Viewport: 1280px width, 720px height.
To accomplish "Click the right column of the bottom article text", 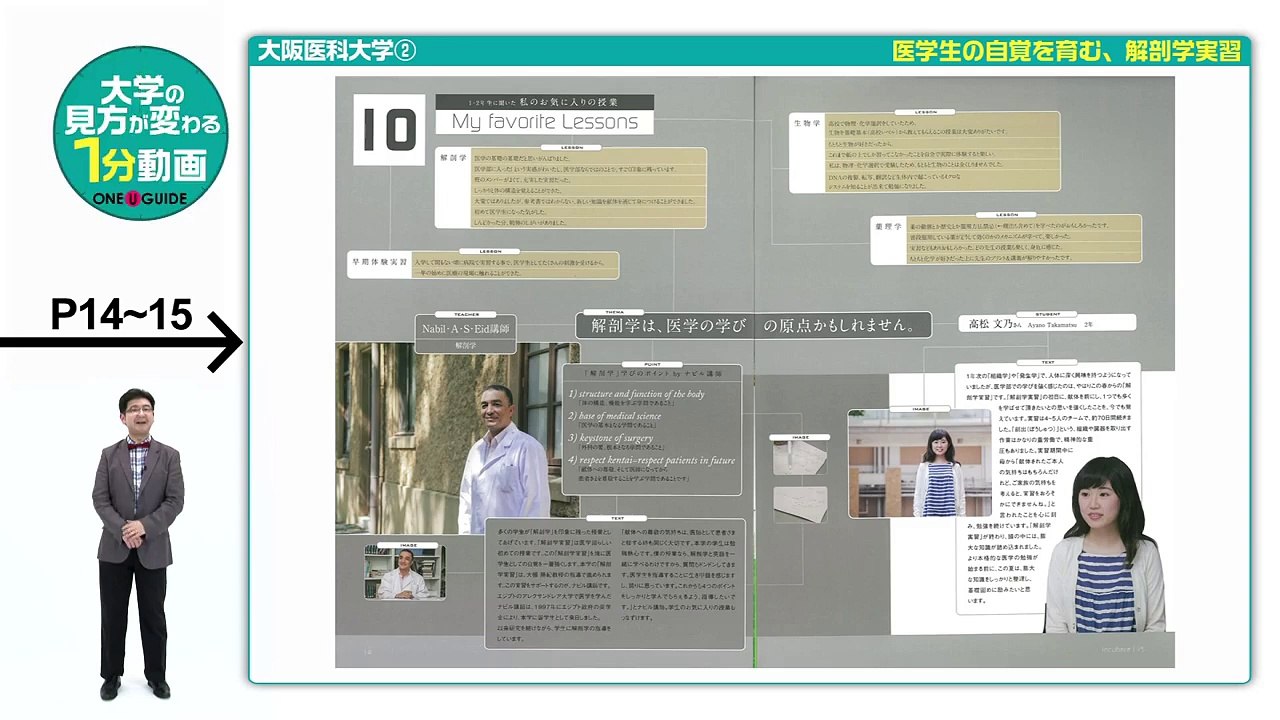I will click(x=679, y=573).
